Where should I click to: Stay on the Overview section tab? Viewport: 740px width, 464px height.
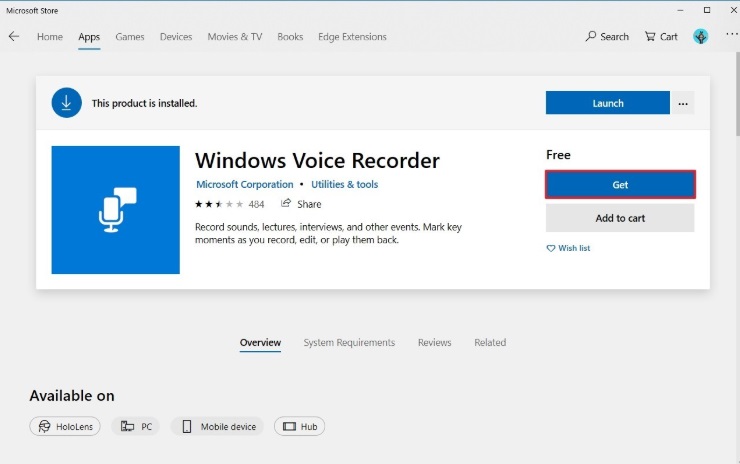pos(260,343)
